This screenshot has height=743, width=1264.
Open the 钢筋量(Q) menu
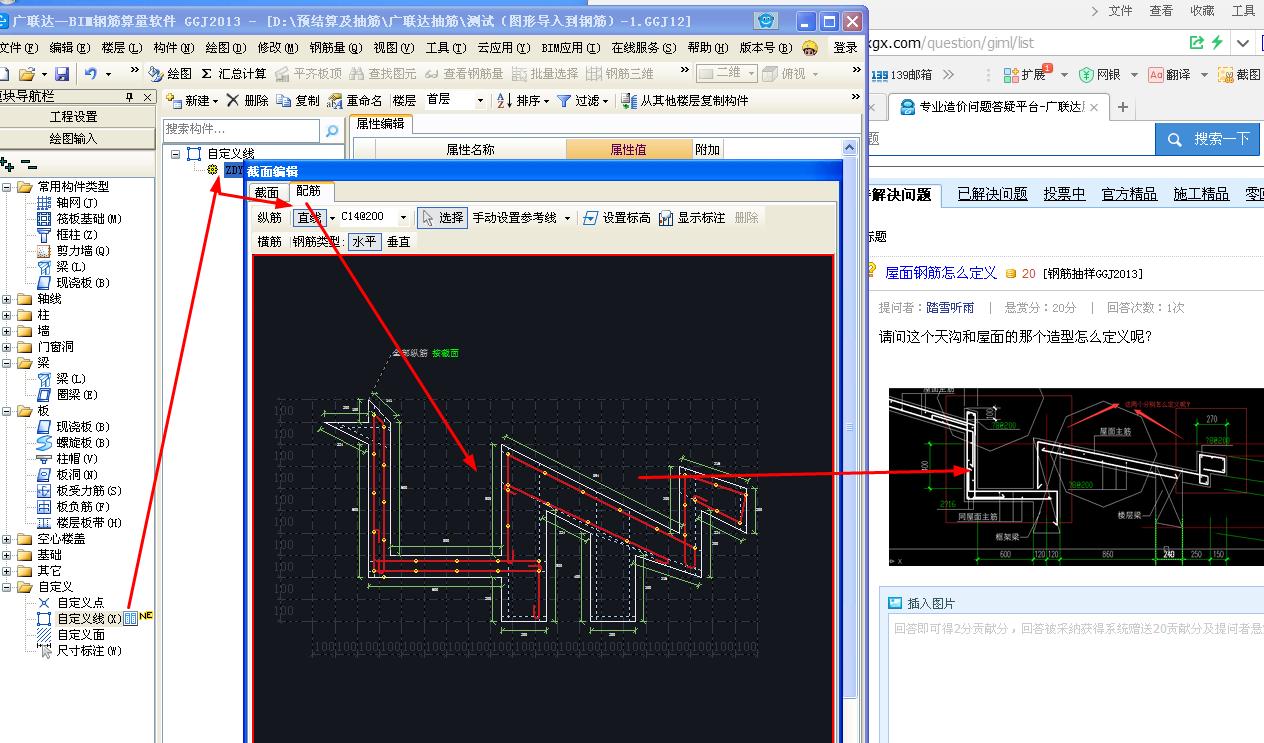coord(336,47)
